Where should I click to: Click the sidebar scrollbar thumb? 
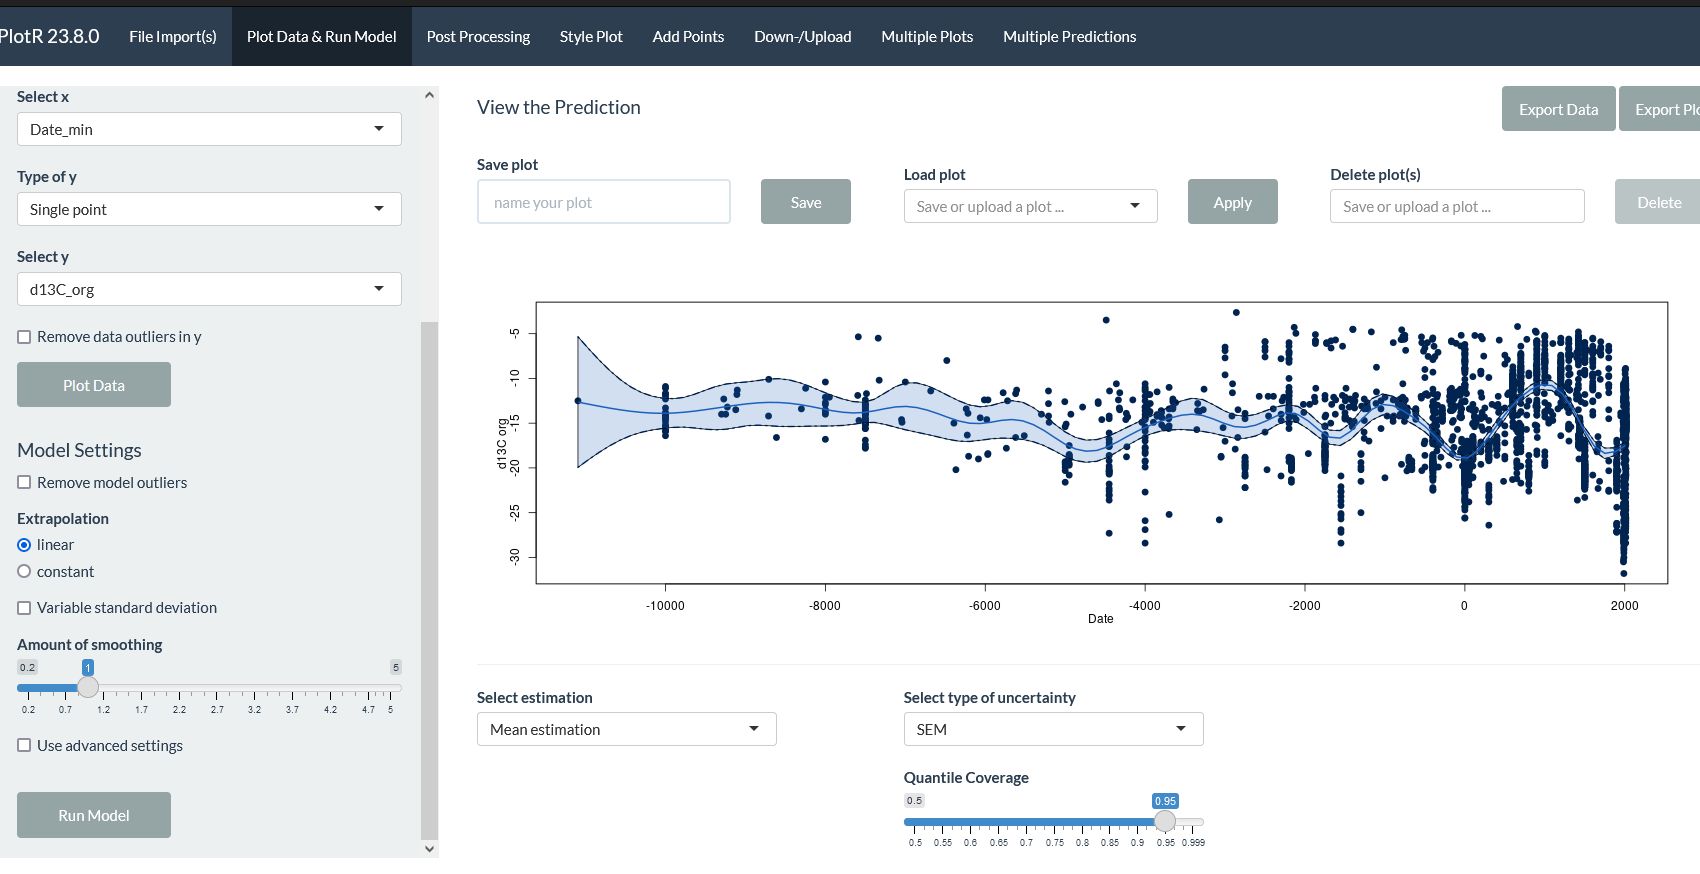coord(430,580)
